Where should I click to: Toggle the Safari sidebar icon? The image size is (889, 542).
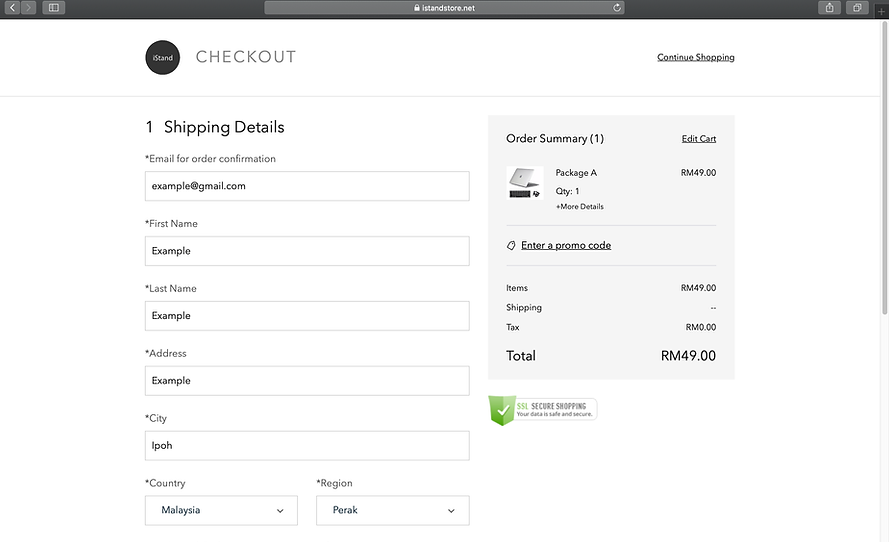(x=54, y=8)
